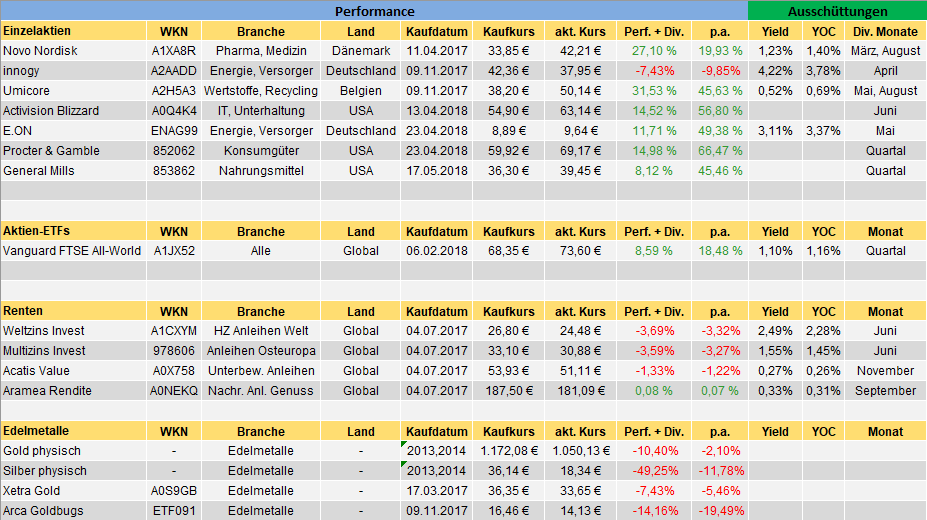This screenshot has width=927, height=520.
Task: Select the Gold physisch cell
Action: 74,451
